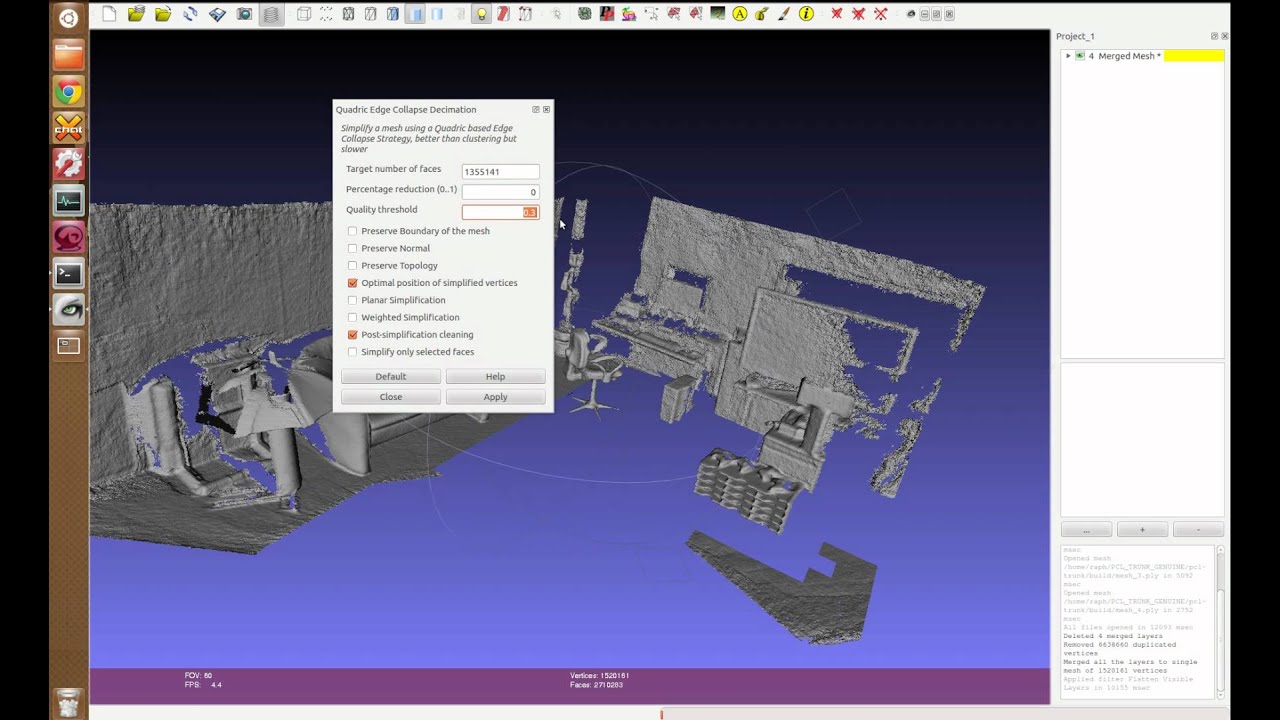Screen dimensions: 1280x720
Task: Import a mesh file
Action: pyautogui.click(x=163, y=14)
